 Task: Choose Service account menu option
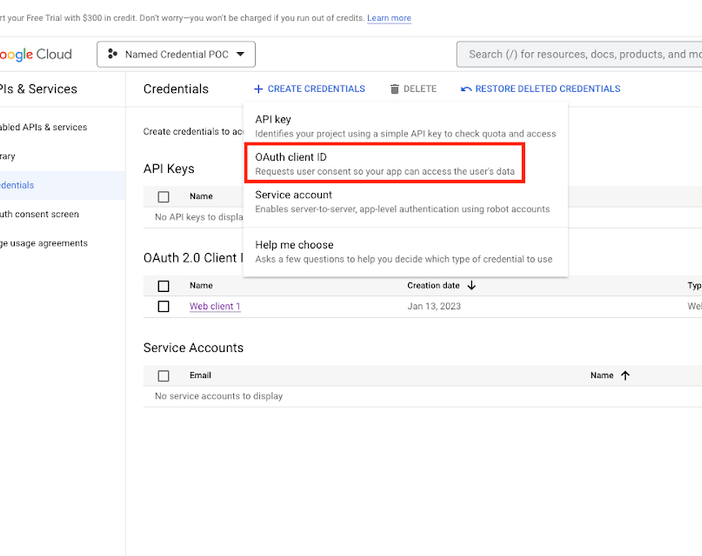[406, 201]
